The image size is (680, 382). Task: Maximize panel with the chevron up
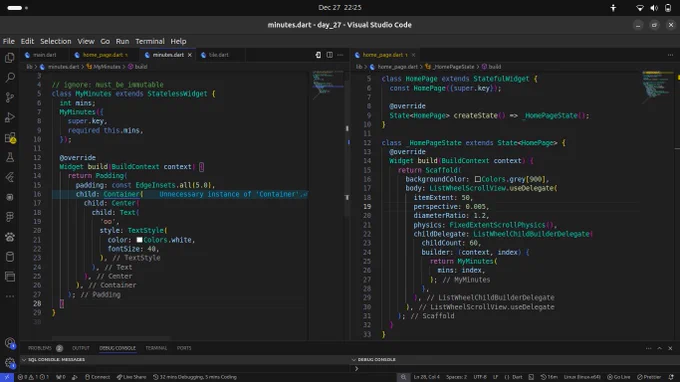coord(660,348)
